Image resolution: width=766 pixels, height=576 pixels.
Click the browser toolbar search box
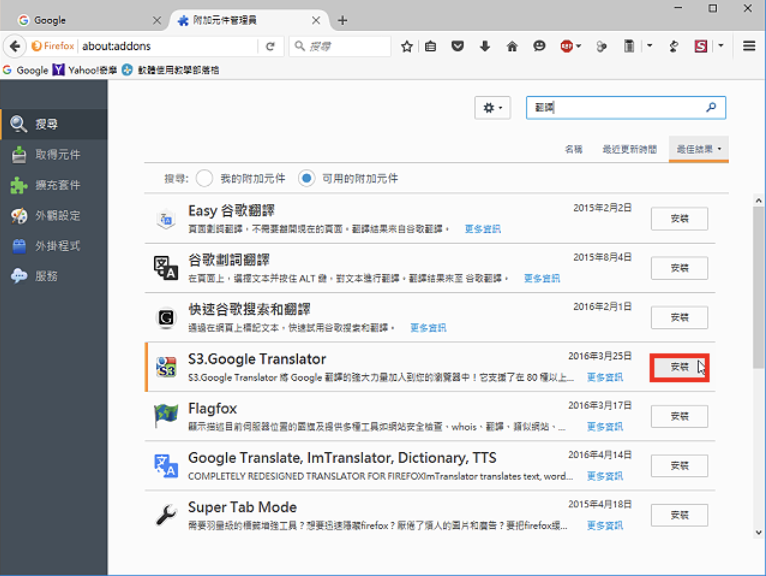pos(340,46)
